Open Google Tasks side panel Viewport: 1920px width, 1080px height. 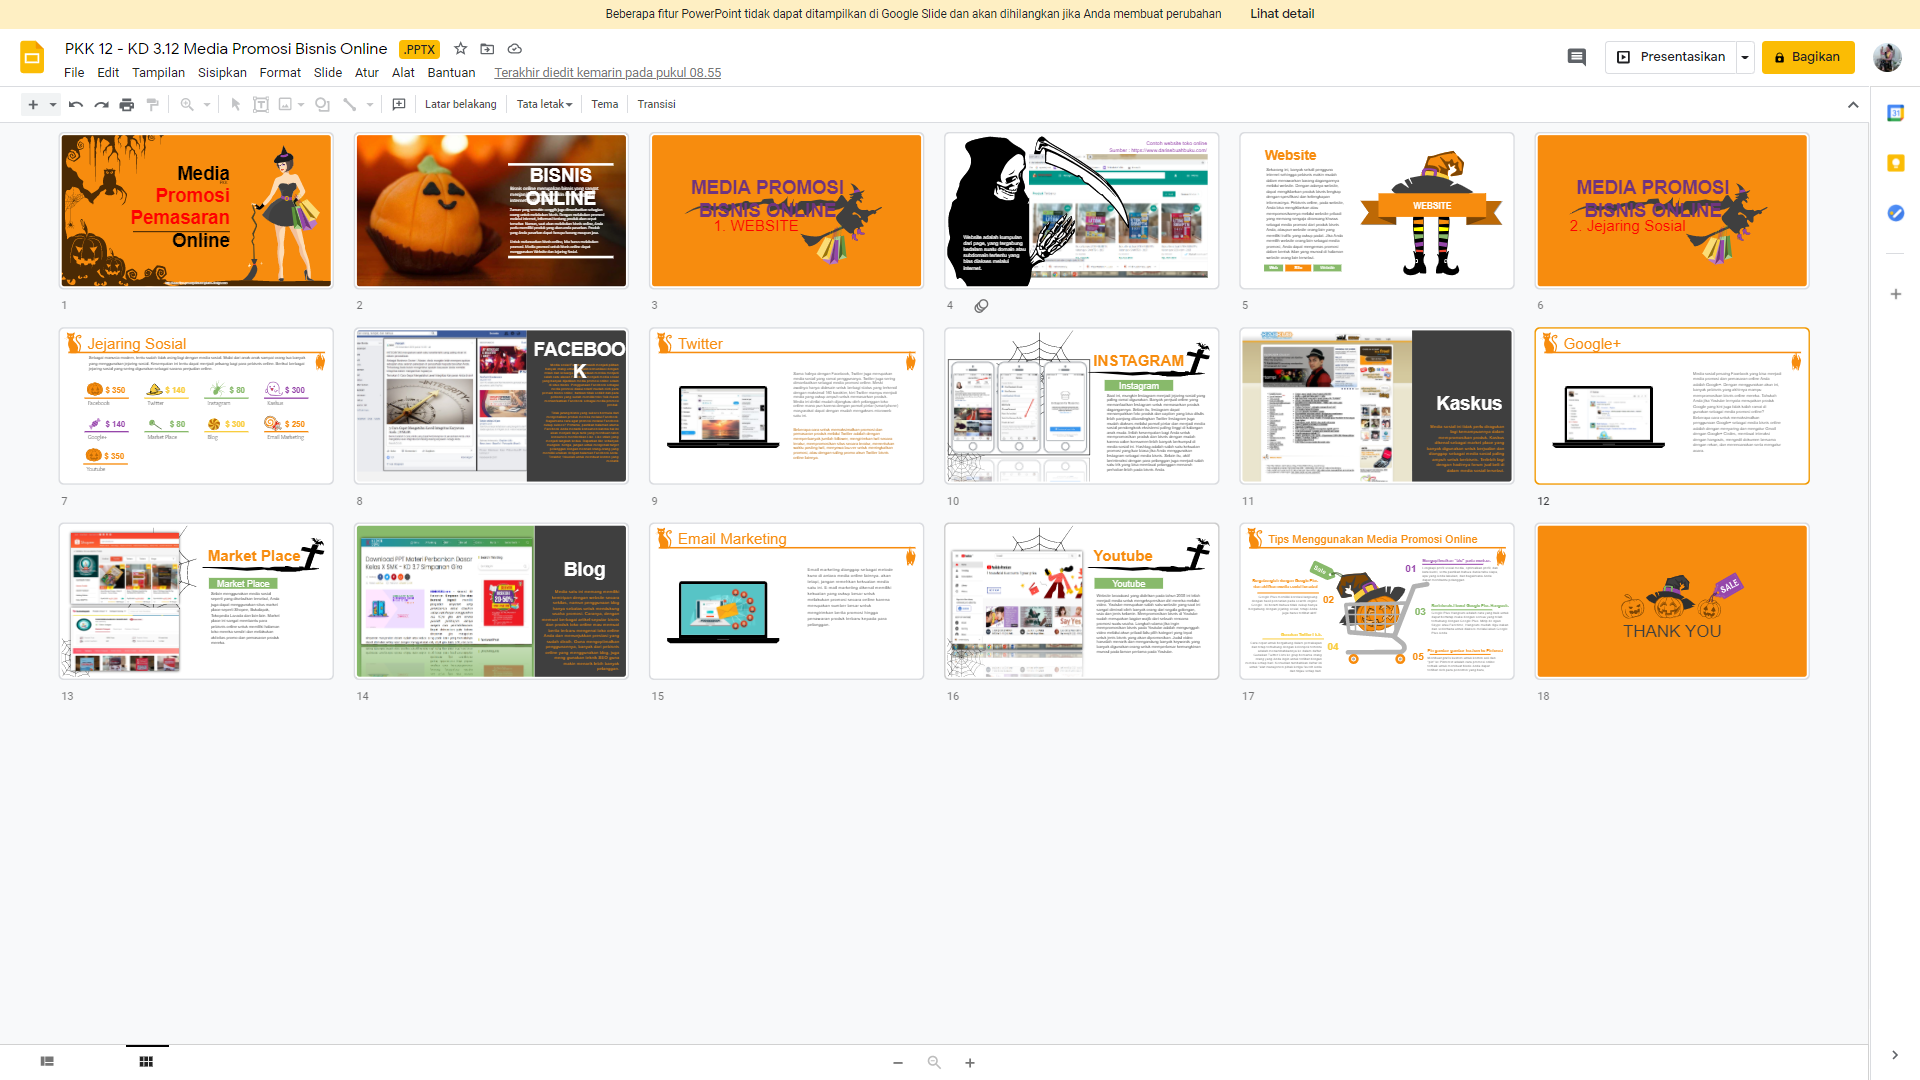tap(1896, 213)
